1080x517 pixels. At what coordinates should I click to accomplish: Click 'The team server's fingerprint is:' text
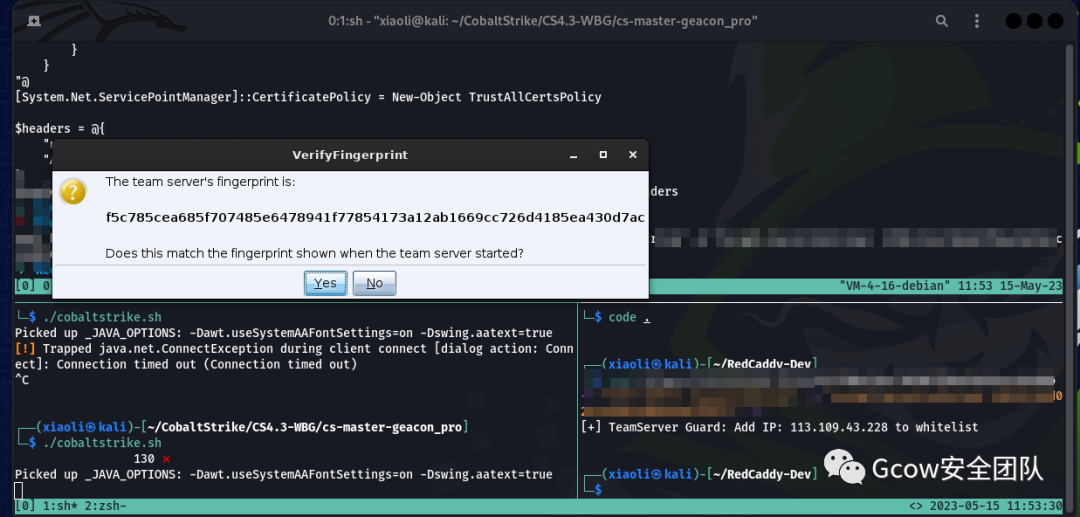200,182
